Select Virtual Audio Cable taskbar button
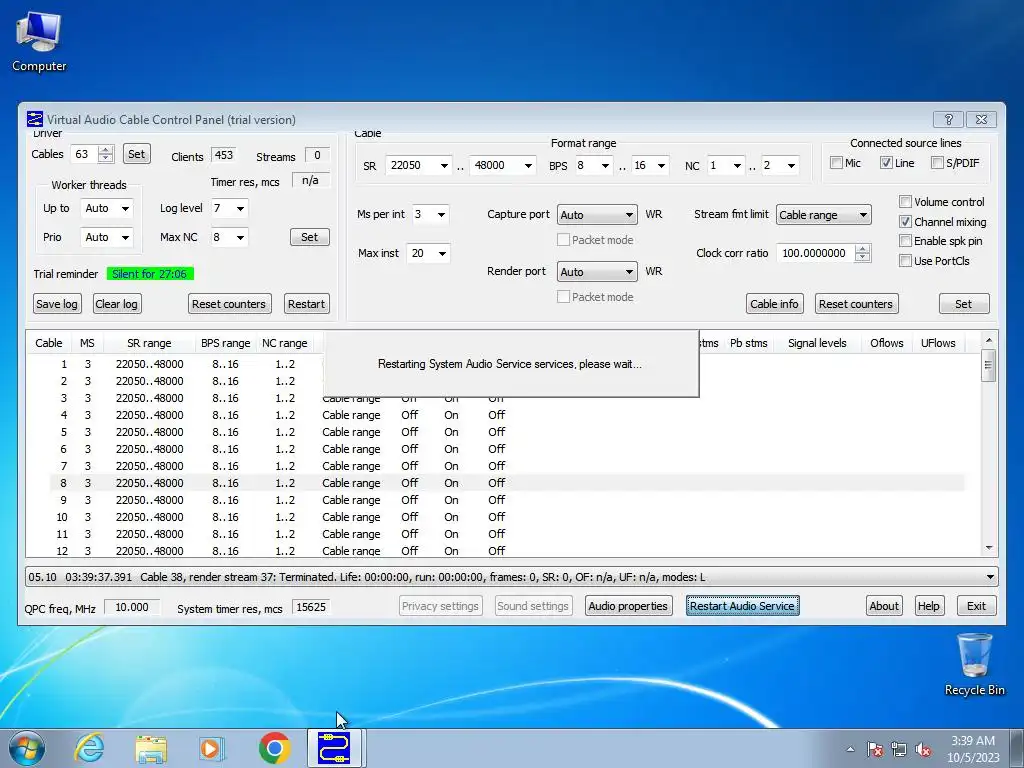 (336, 748)
